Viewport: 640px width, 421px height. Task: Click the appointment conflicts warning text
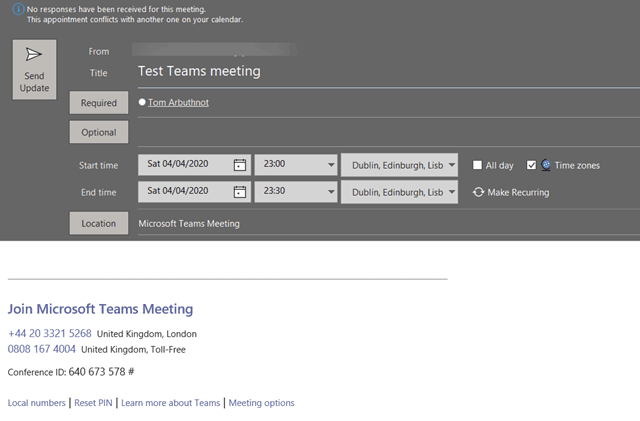(x=135, y=20)
